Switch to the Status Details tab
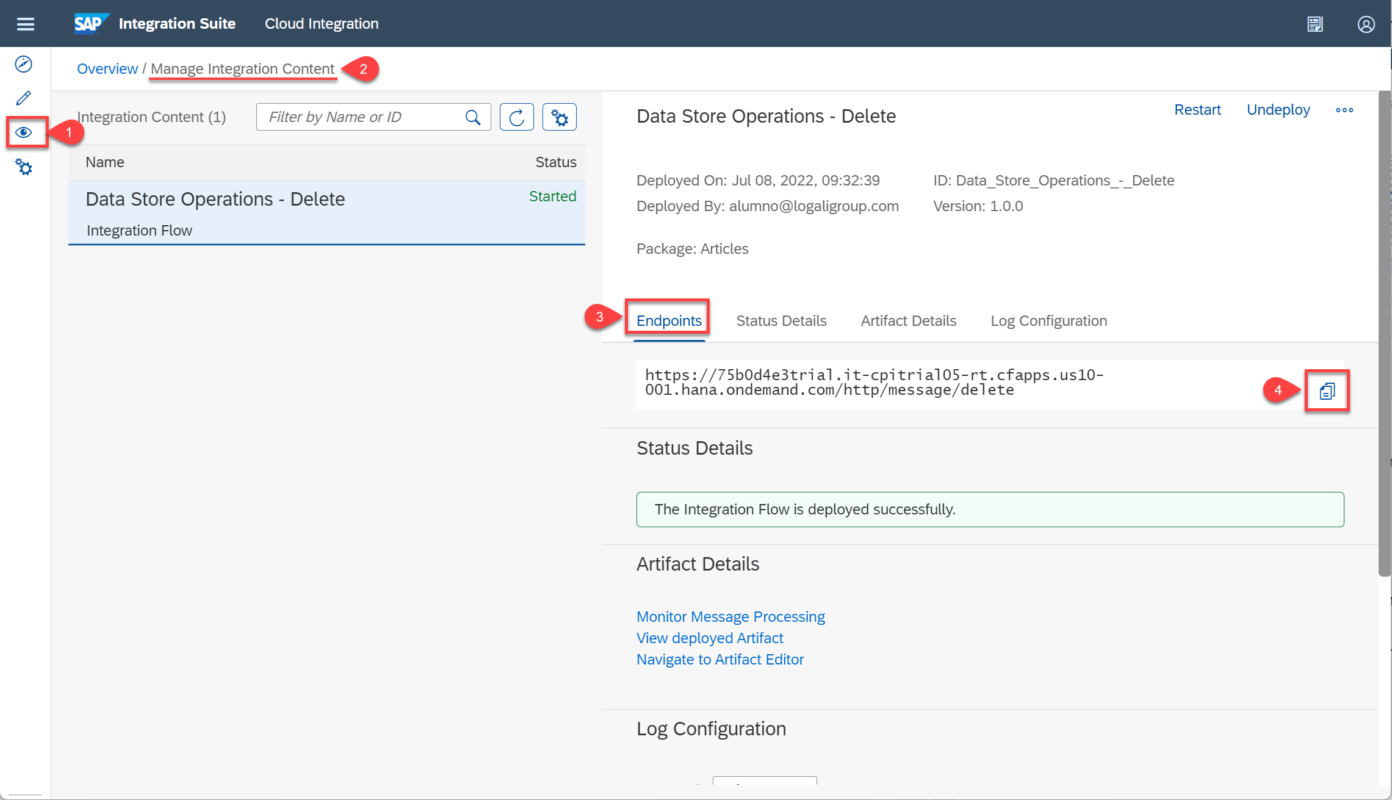 [781, 321]
